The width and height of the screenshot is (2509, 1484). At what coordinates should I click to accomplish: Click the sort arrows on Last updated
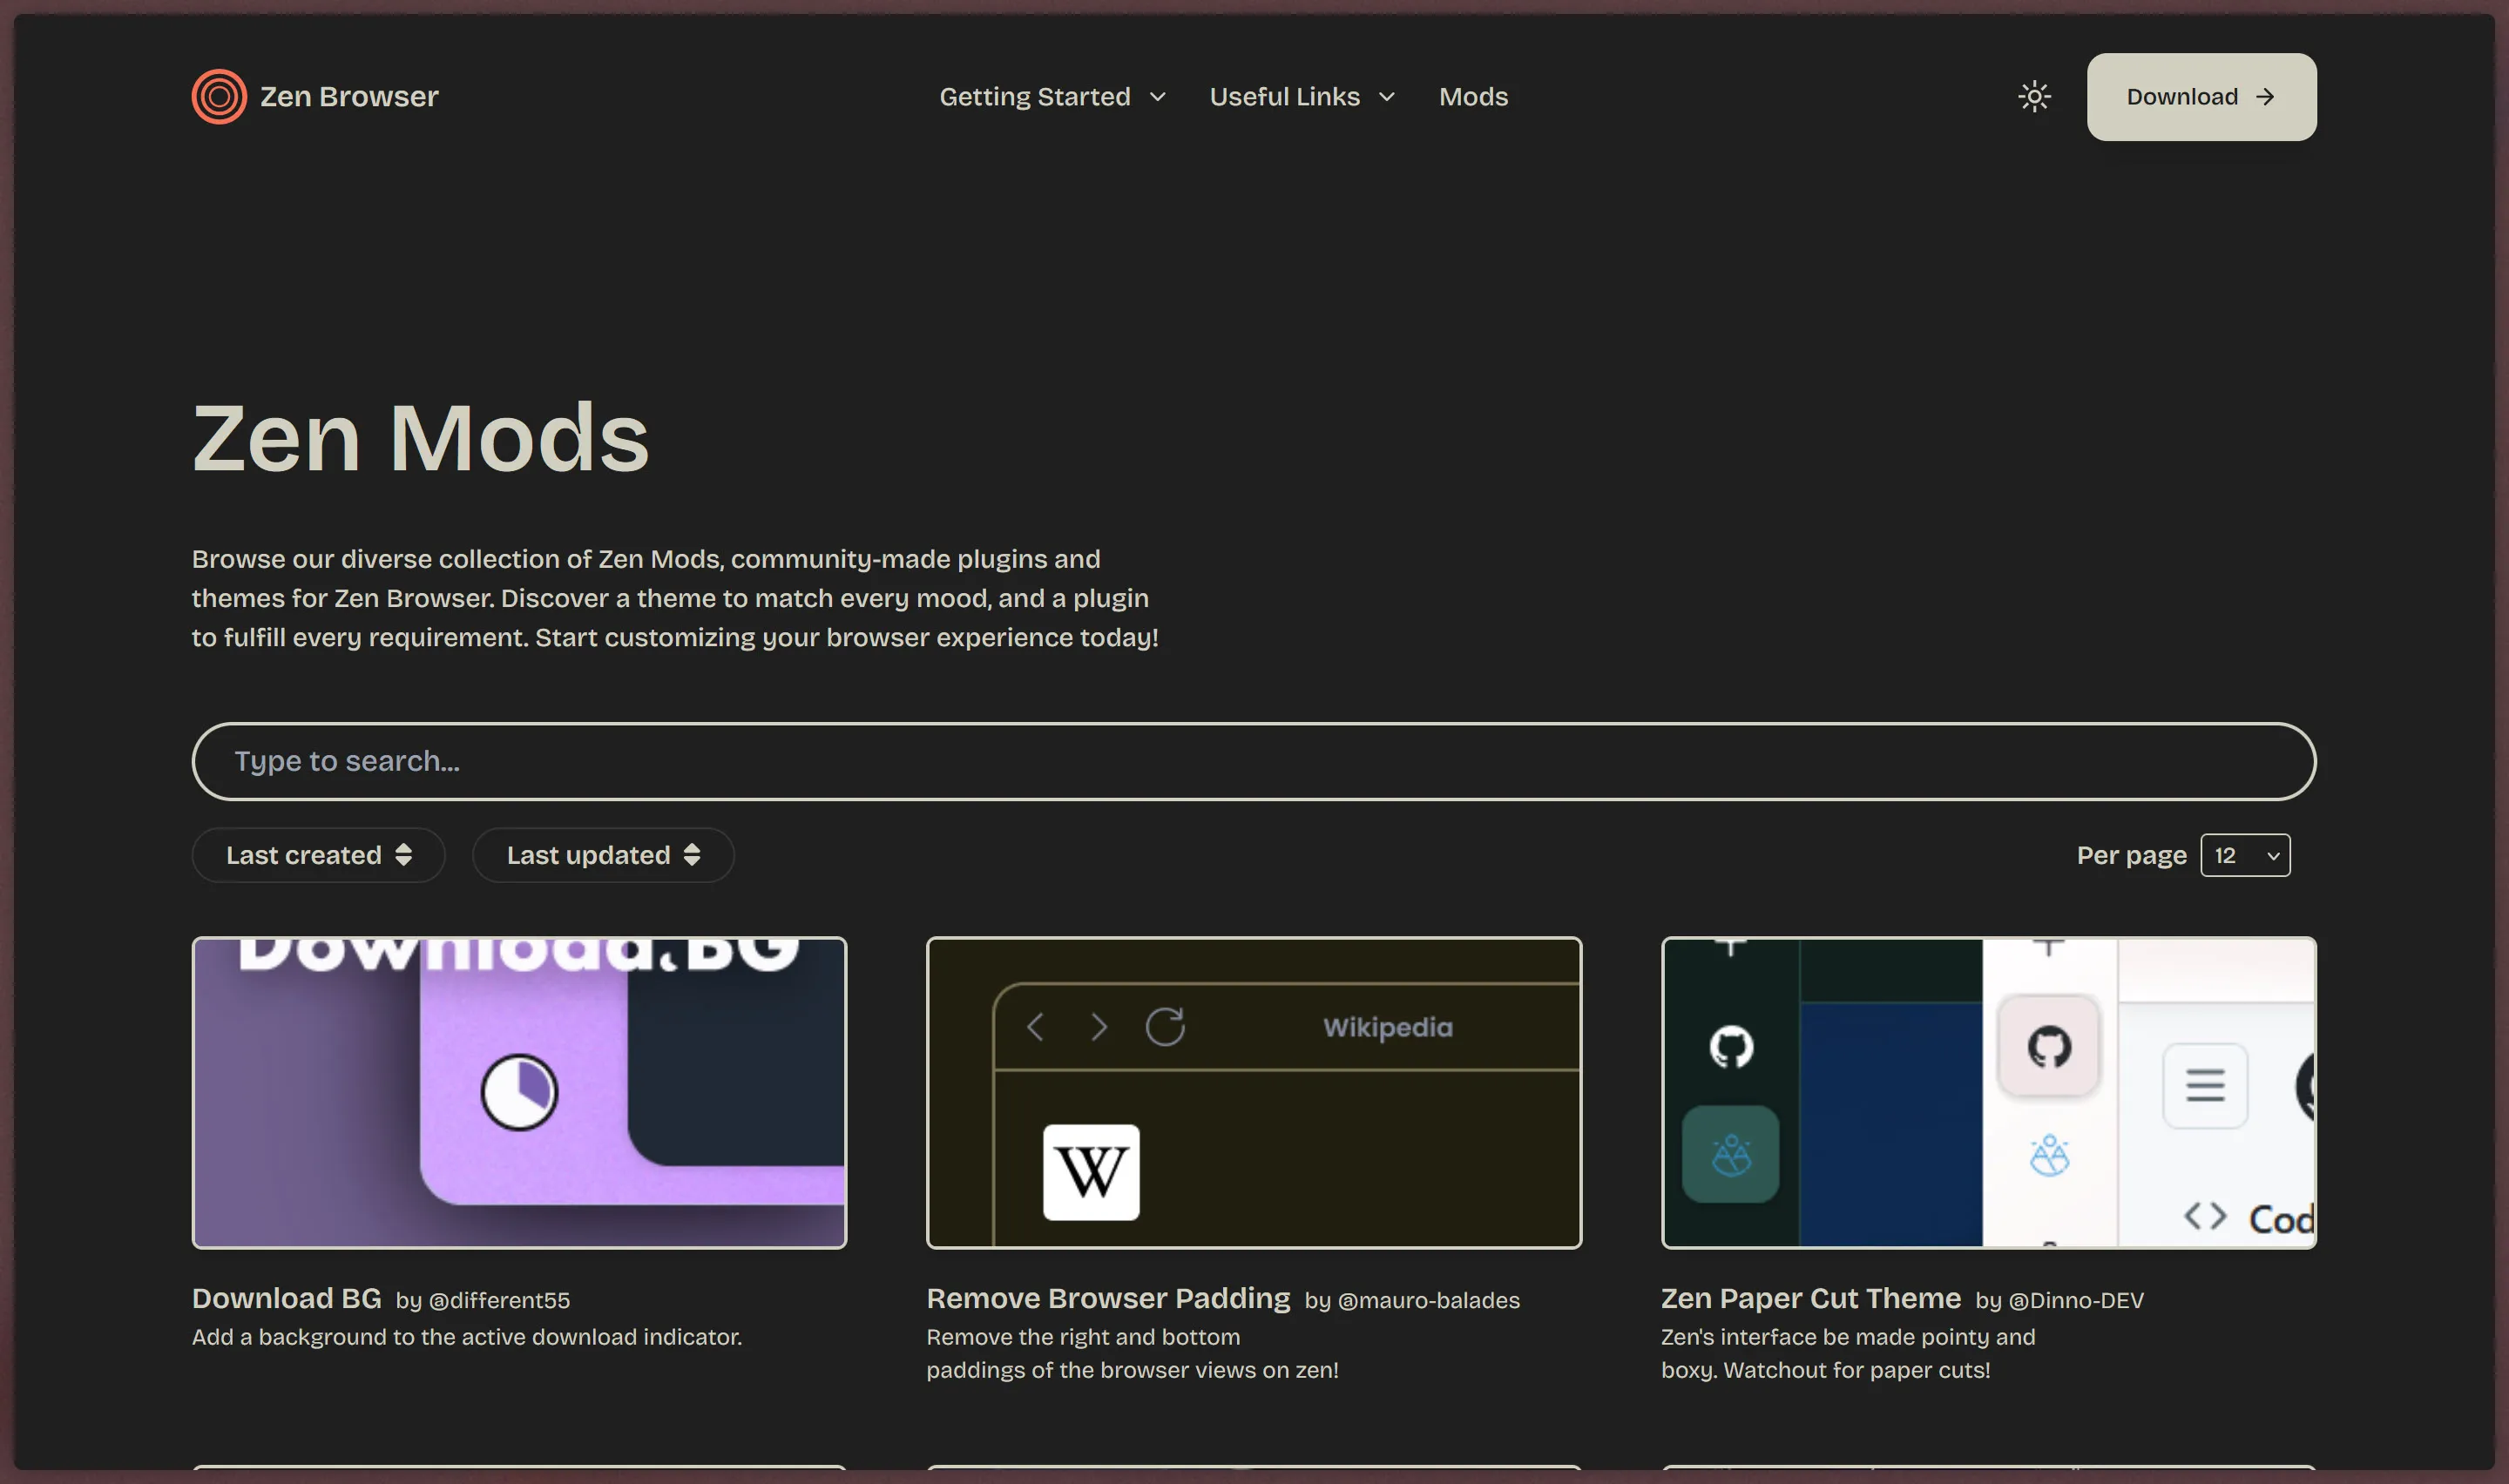point(691,855)
